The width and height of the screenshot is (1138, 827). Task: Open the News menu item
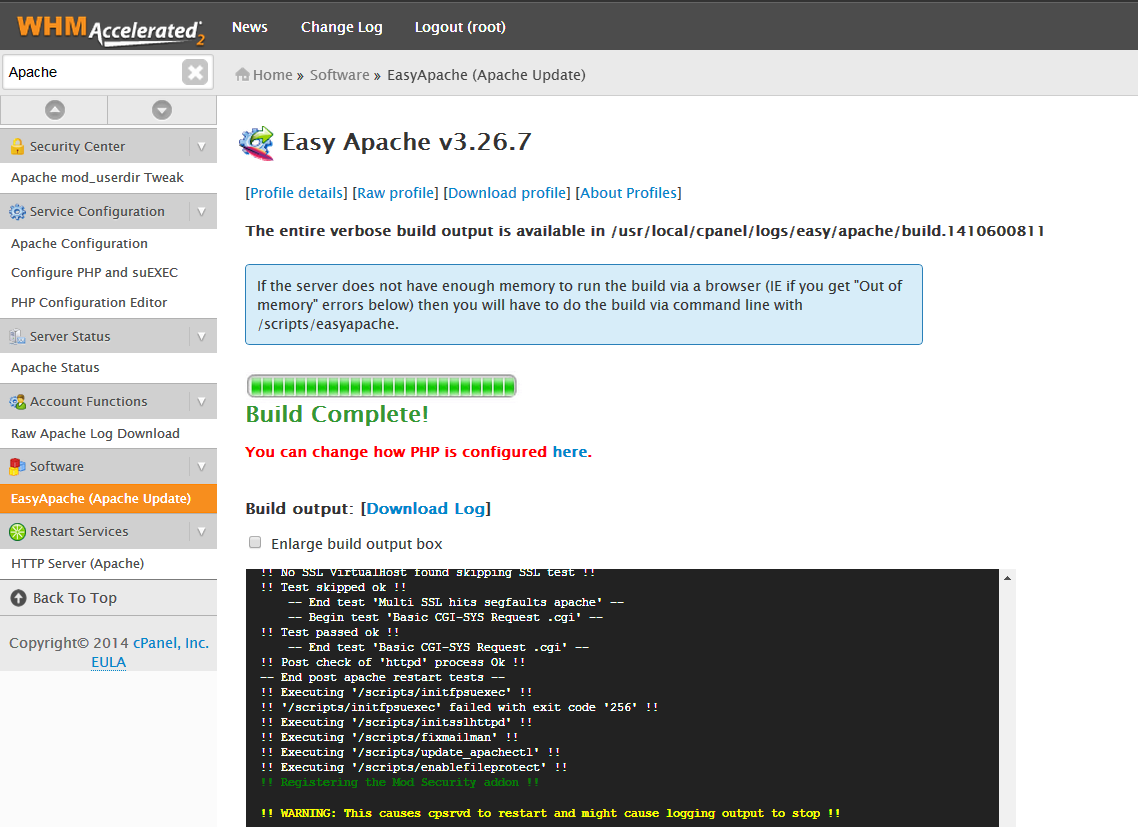coord(250,27)
